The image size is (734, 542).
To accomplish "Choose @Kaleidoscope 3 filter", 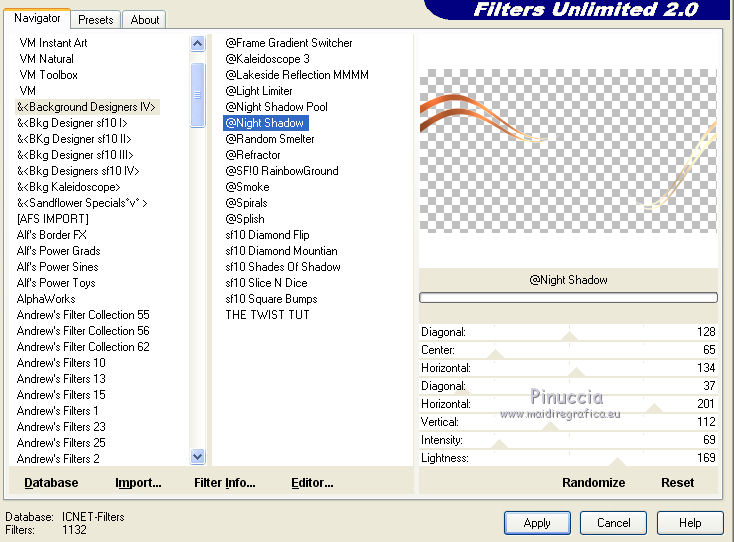I will 267,59.
